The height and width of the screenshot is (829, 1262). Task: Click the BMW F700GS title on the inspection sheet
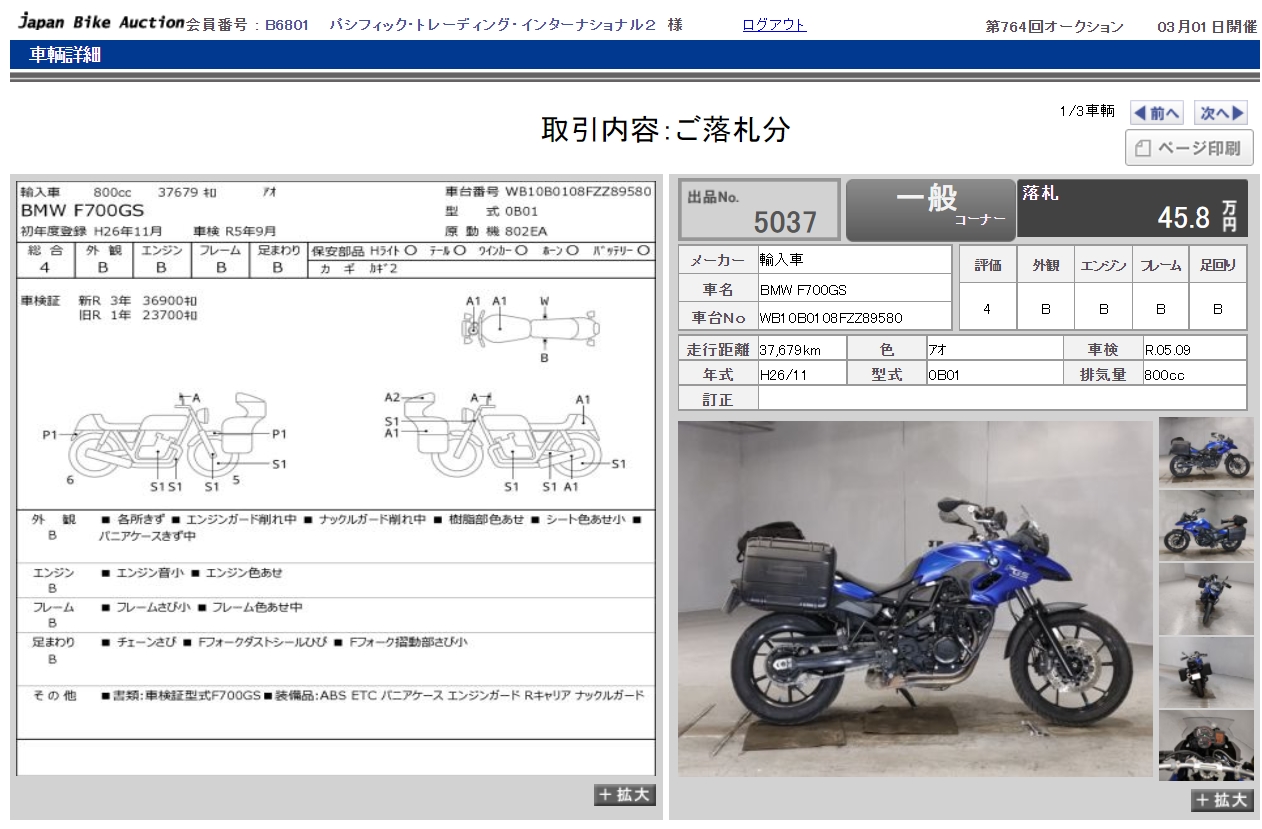point(82,210)
